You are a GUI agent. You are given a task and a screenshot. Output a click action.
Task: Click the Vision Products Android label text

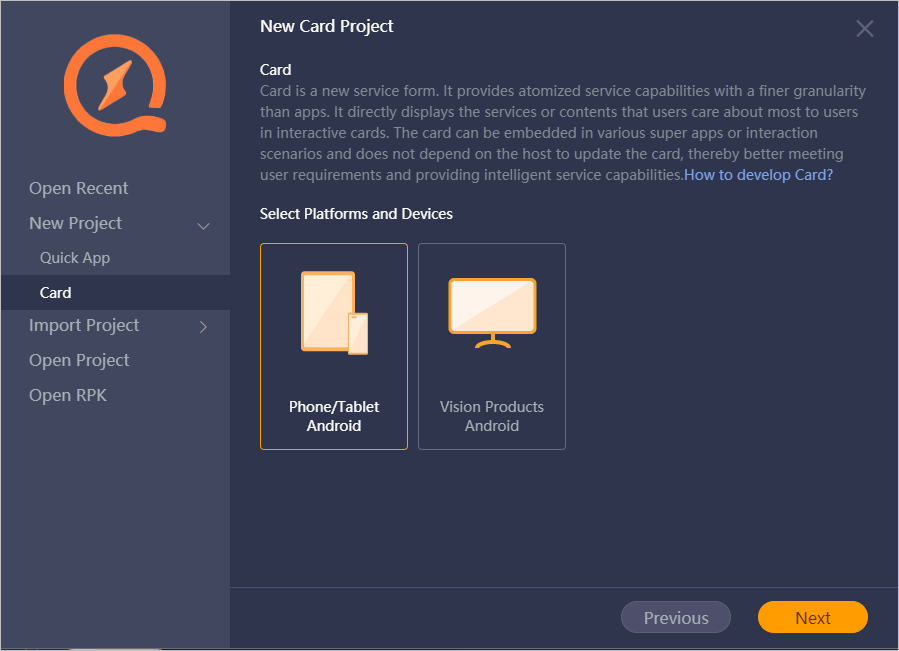point(492,416)
